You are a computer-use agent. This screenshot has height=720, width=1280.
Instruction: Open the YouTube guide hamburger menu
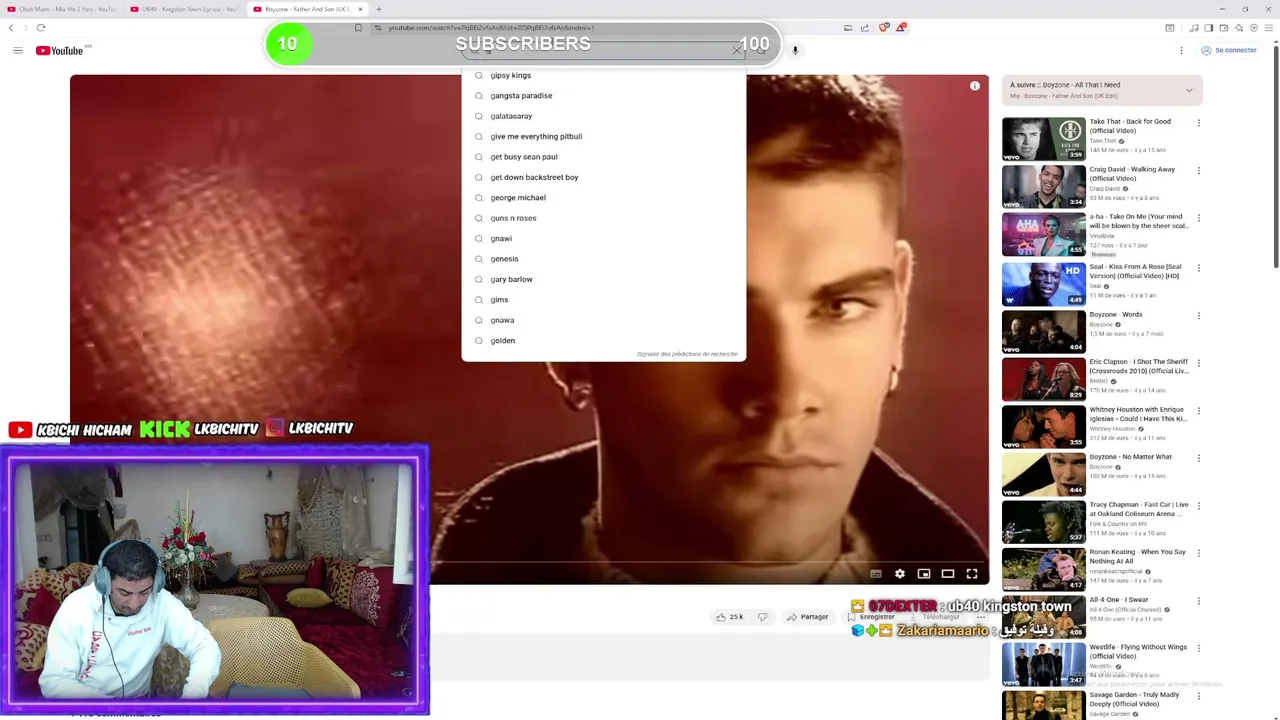[x=17, y=50]
